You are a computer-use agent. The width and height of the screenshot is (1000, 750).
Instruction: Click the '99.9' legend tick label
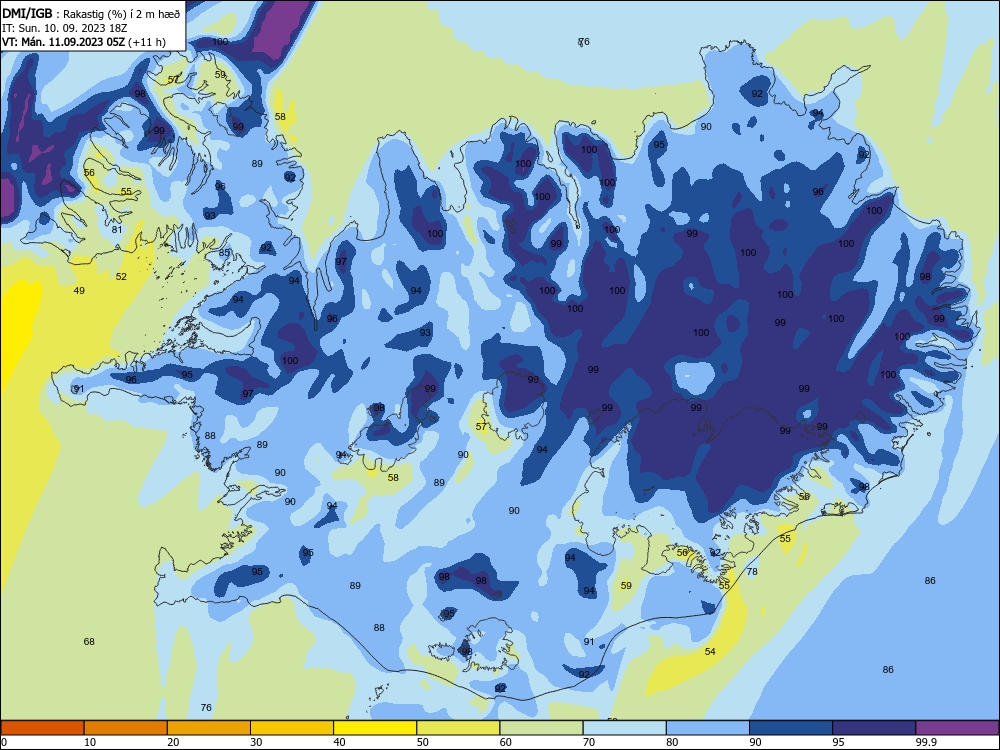point(925,742)
